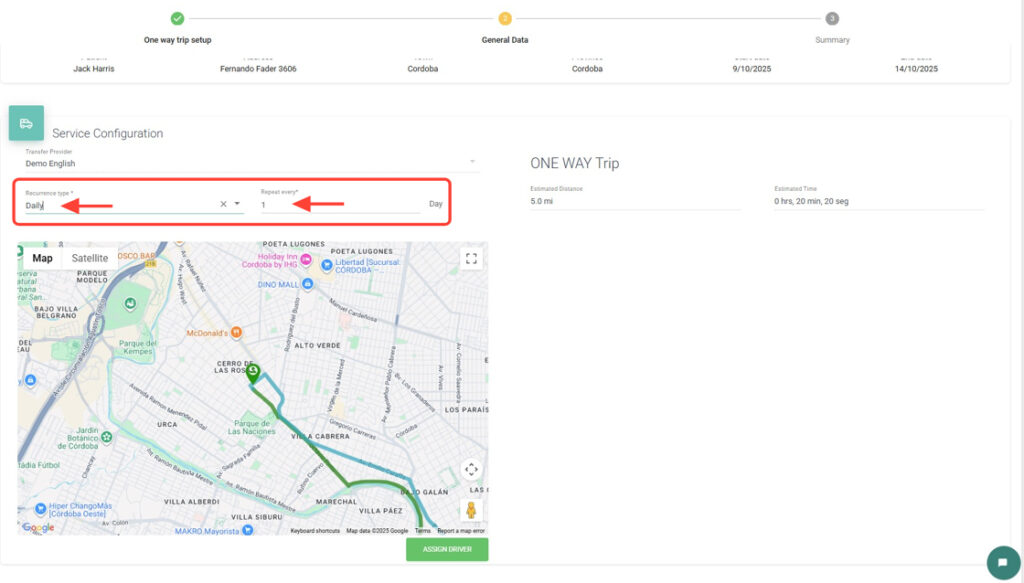This screenshot has width=1024, height=583.
Task: Clear the Daily recurrence type selection
Action: coord(224,204)
